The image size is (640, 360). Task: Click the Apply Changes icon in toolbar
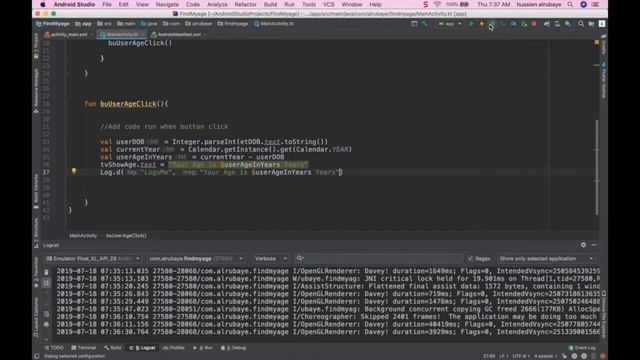point(482,24)
